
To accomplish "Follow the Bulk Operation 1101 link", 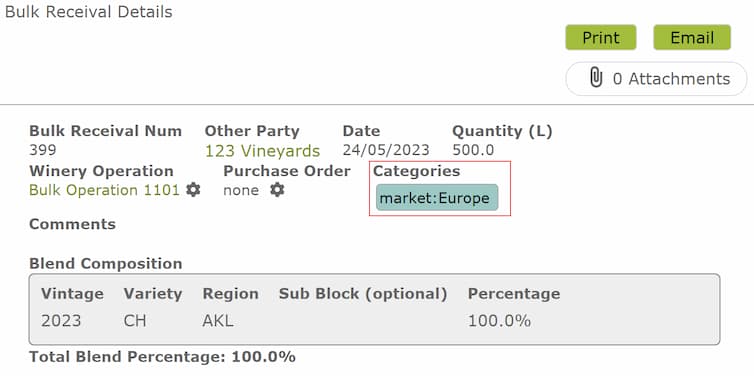I will point(104,190).
